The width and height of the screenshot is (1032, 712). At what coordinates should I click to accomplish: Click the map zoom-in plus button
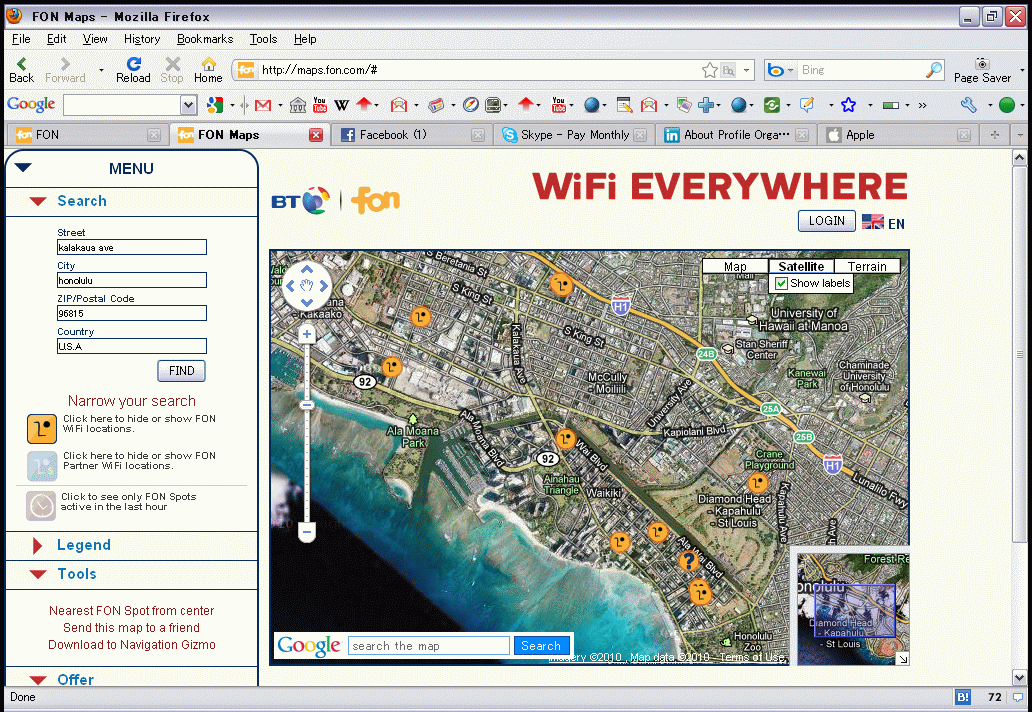[x=307, y=335]
